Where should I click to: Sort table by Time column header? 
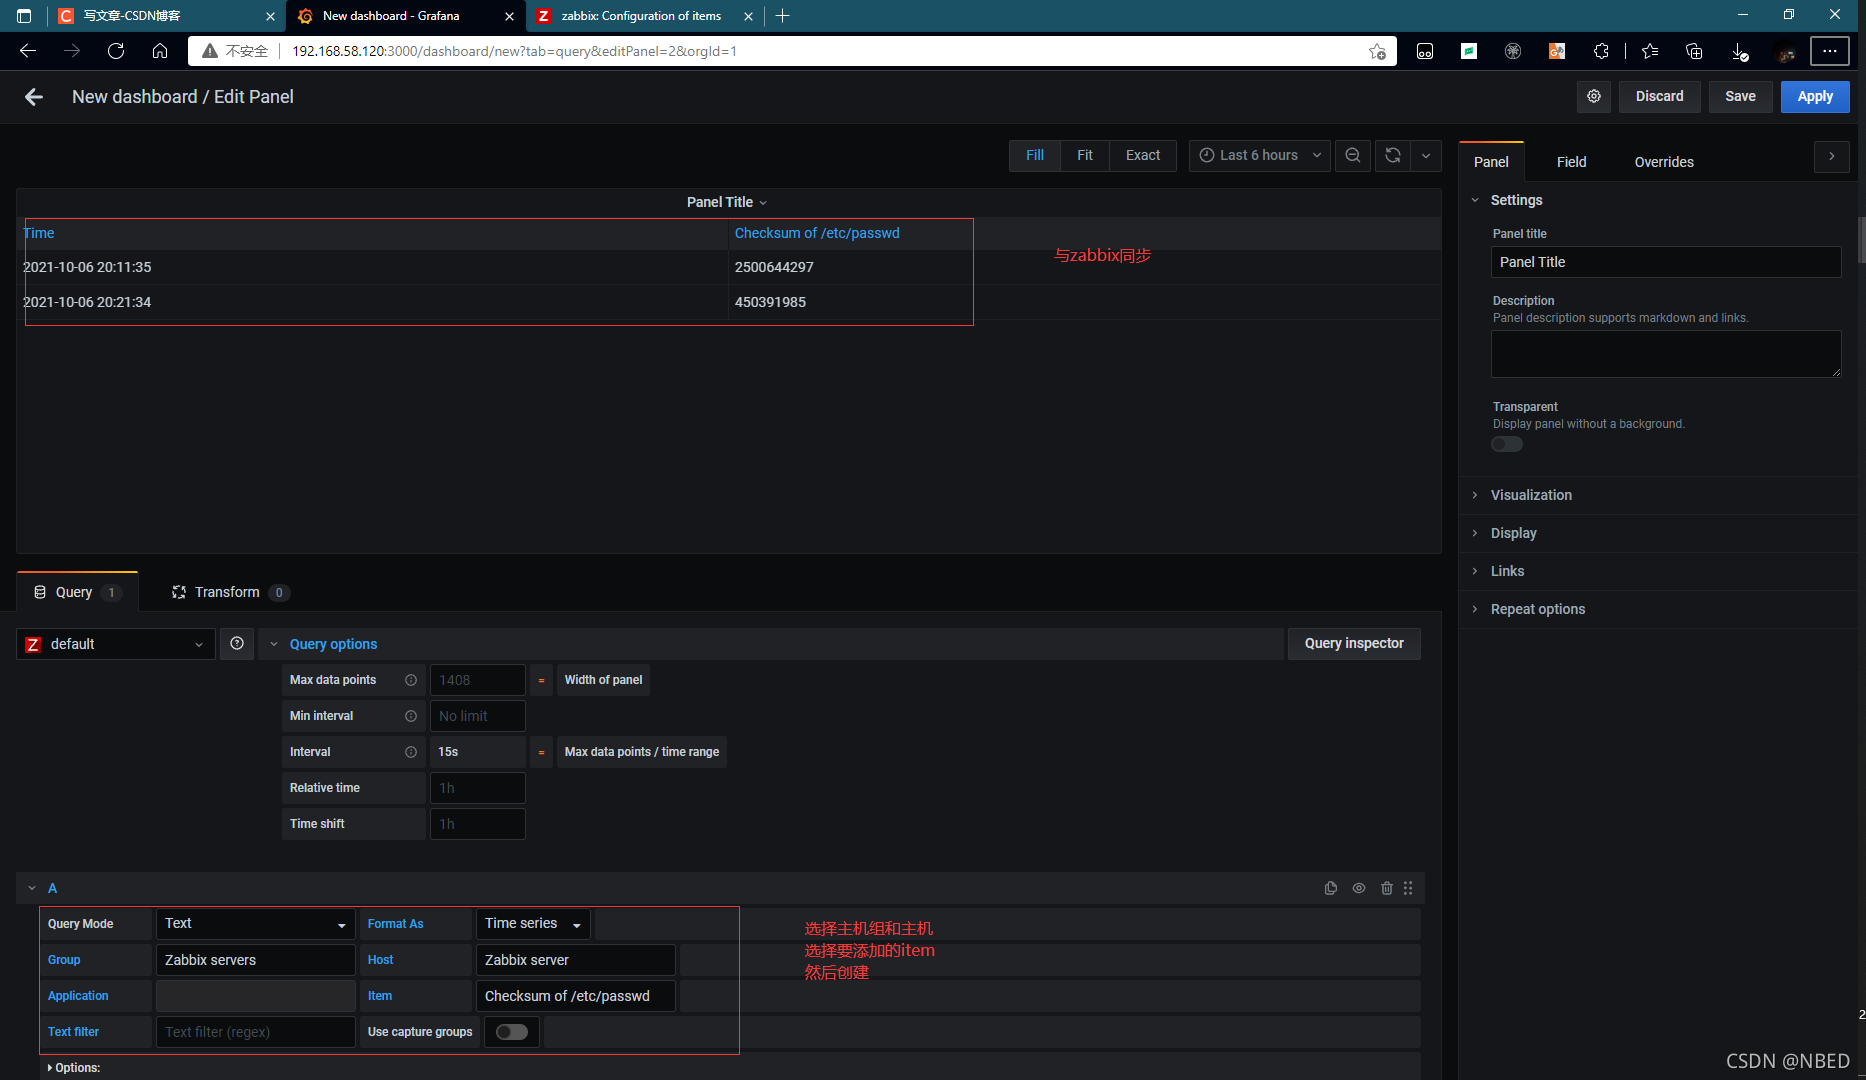pyautogui.click(x=39, y=233)
